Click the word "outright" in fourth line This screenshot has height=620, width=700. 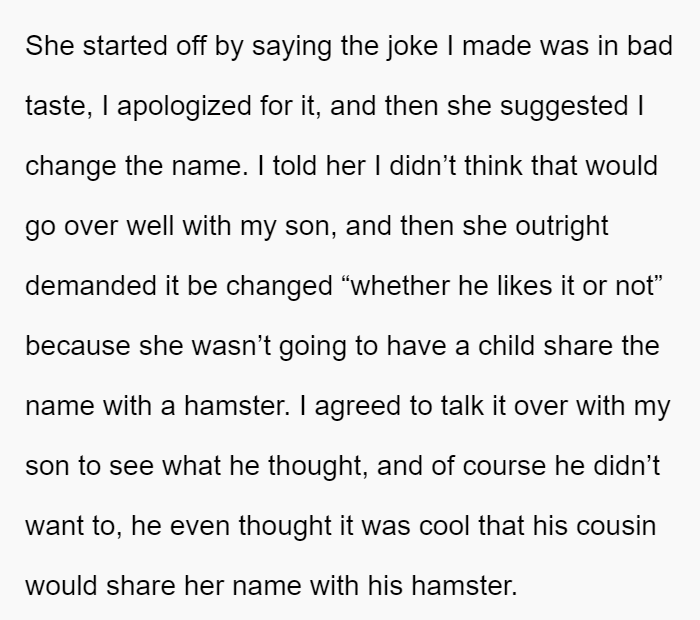(562, 226)
